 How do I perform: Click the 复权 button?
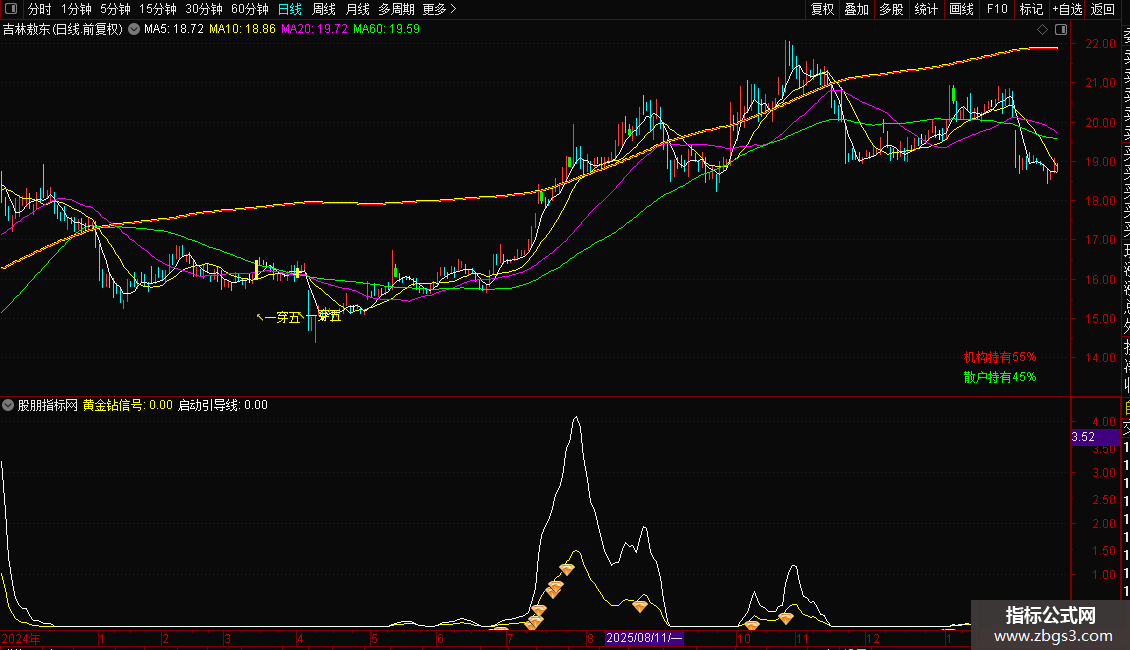point(822,9)
